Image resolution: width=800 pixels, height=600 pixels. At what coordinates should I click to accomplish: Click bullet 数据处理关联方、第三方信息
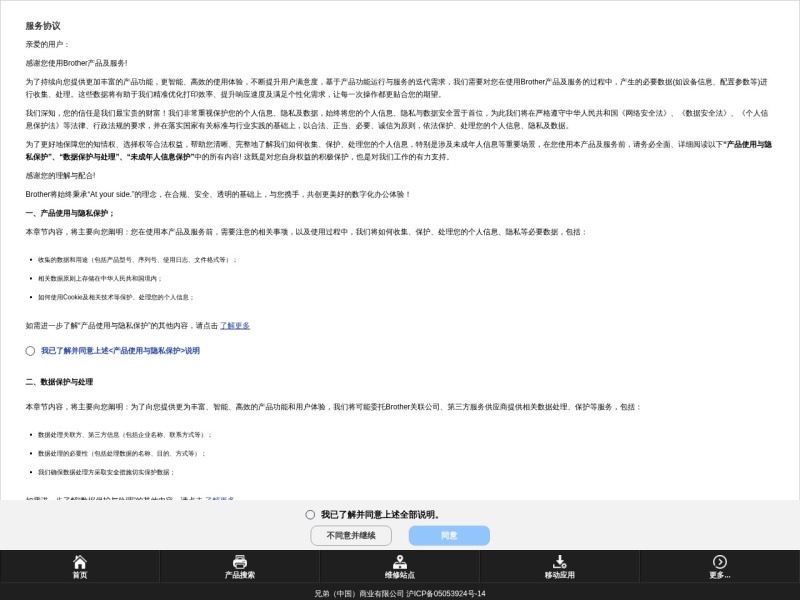[124, 435]
